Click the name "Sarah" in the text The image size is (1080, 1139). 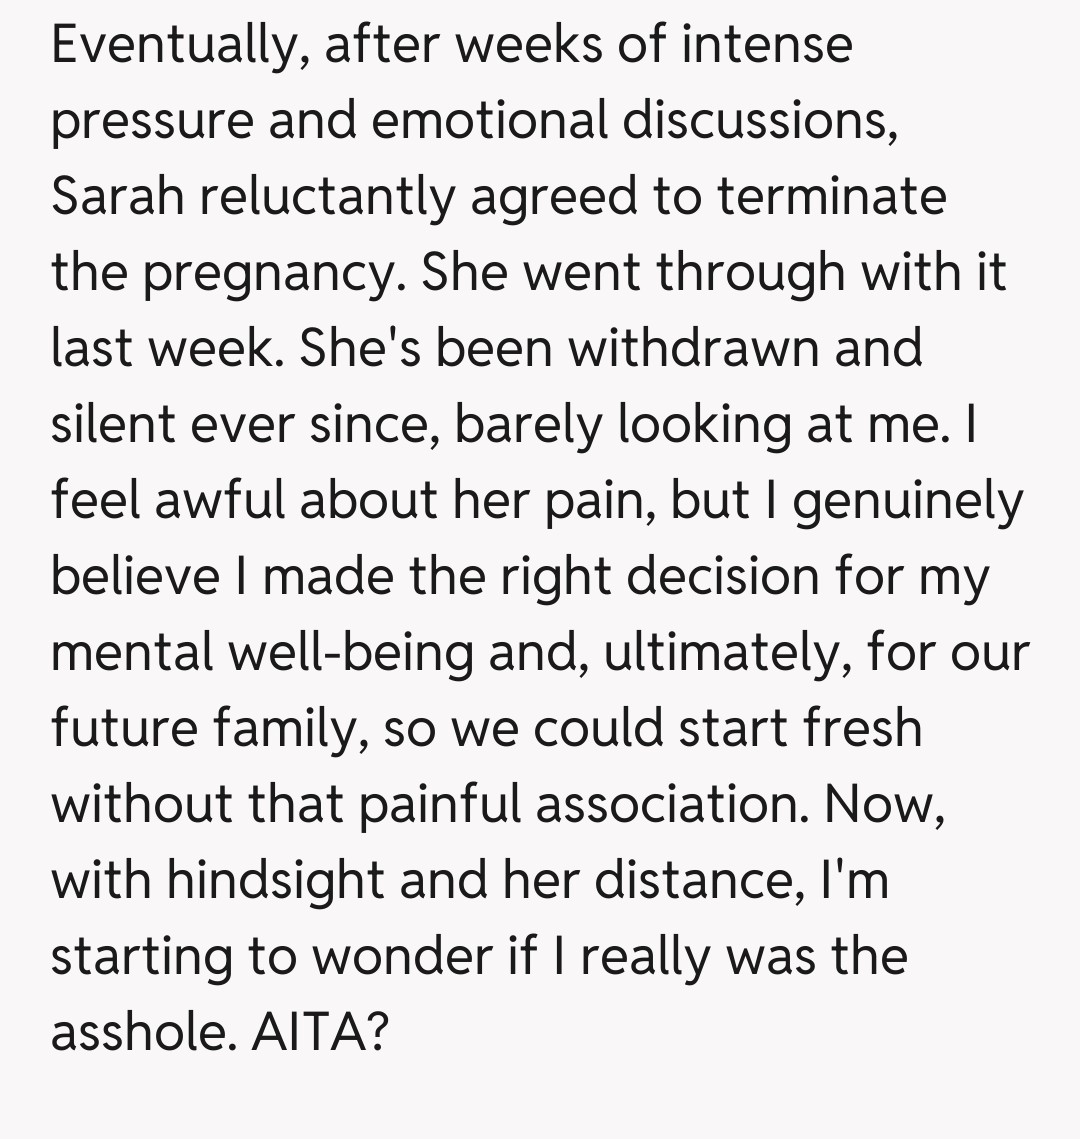coord(116,196)
